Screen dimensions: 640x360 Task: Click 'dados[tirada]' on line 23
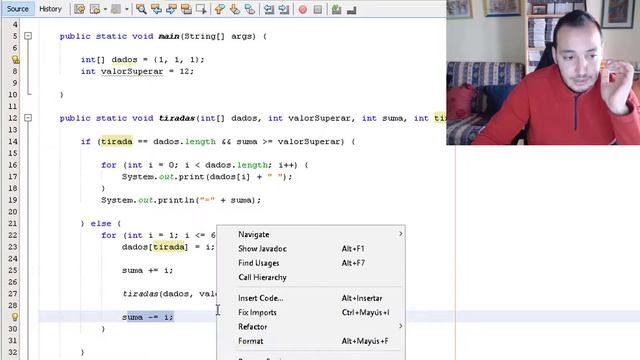pos(155,247)
